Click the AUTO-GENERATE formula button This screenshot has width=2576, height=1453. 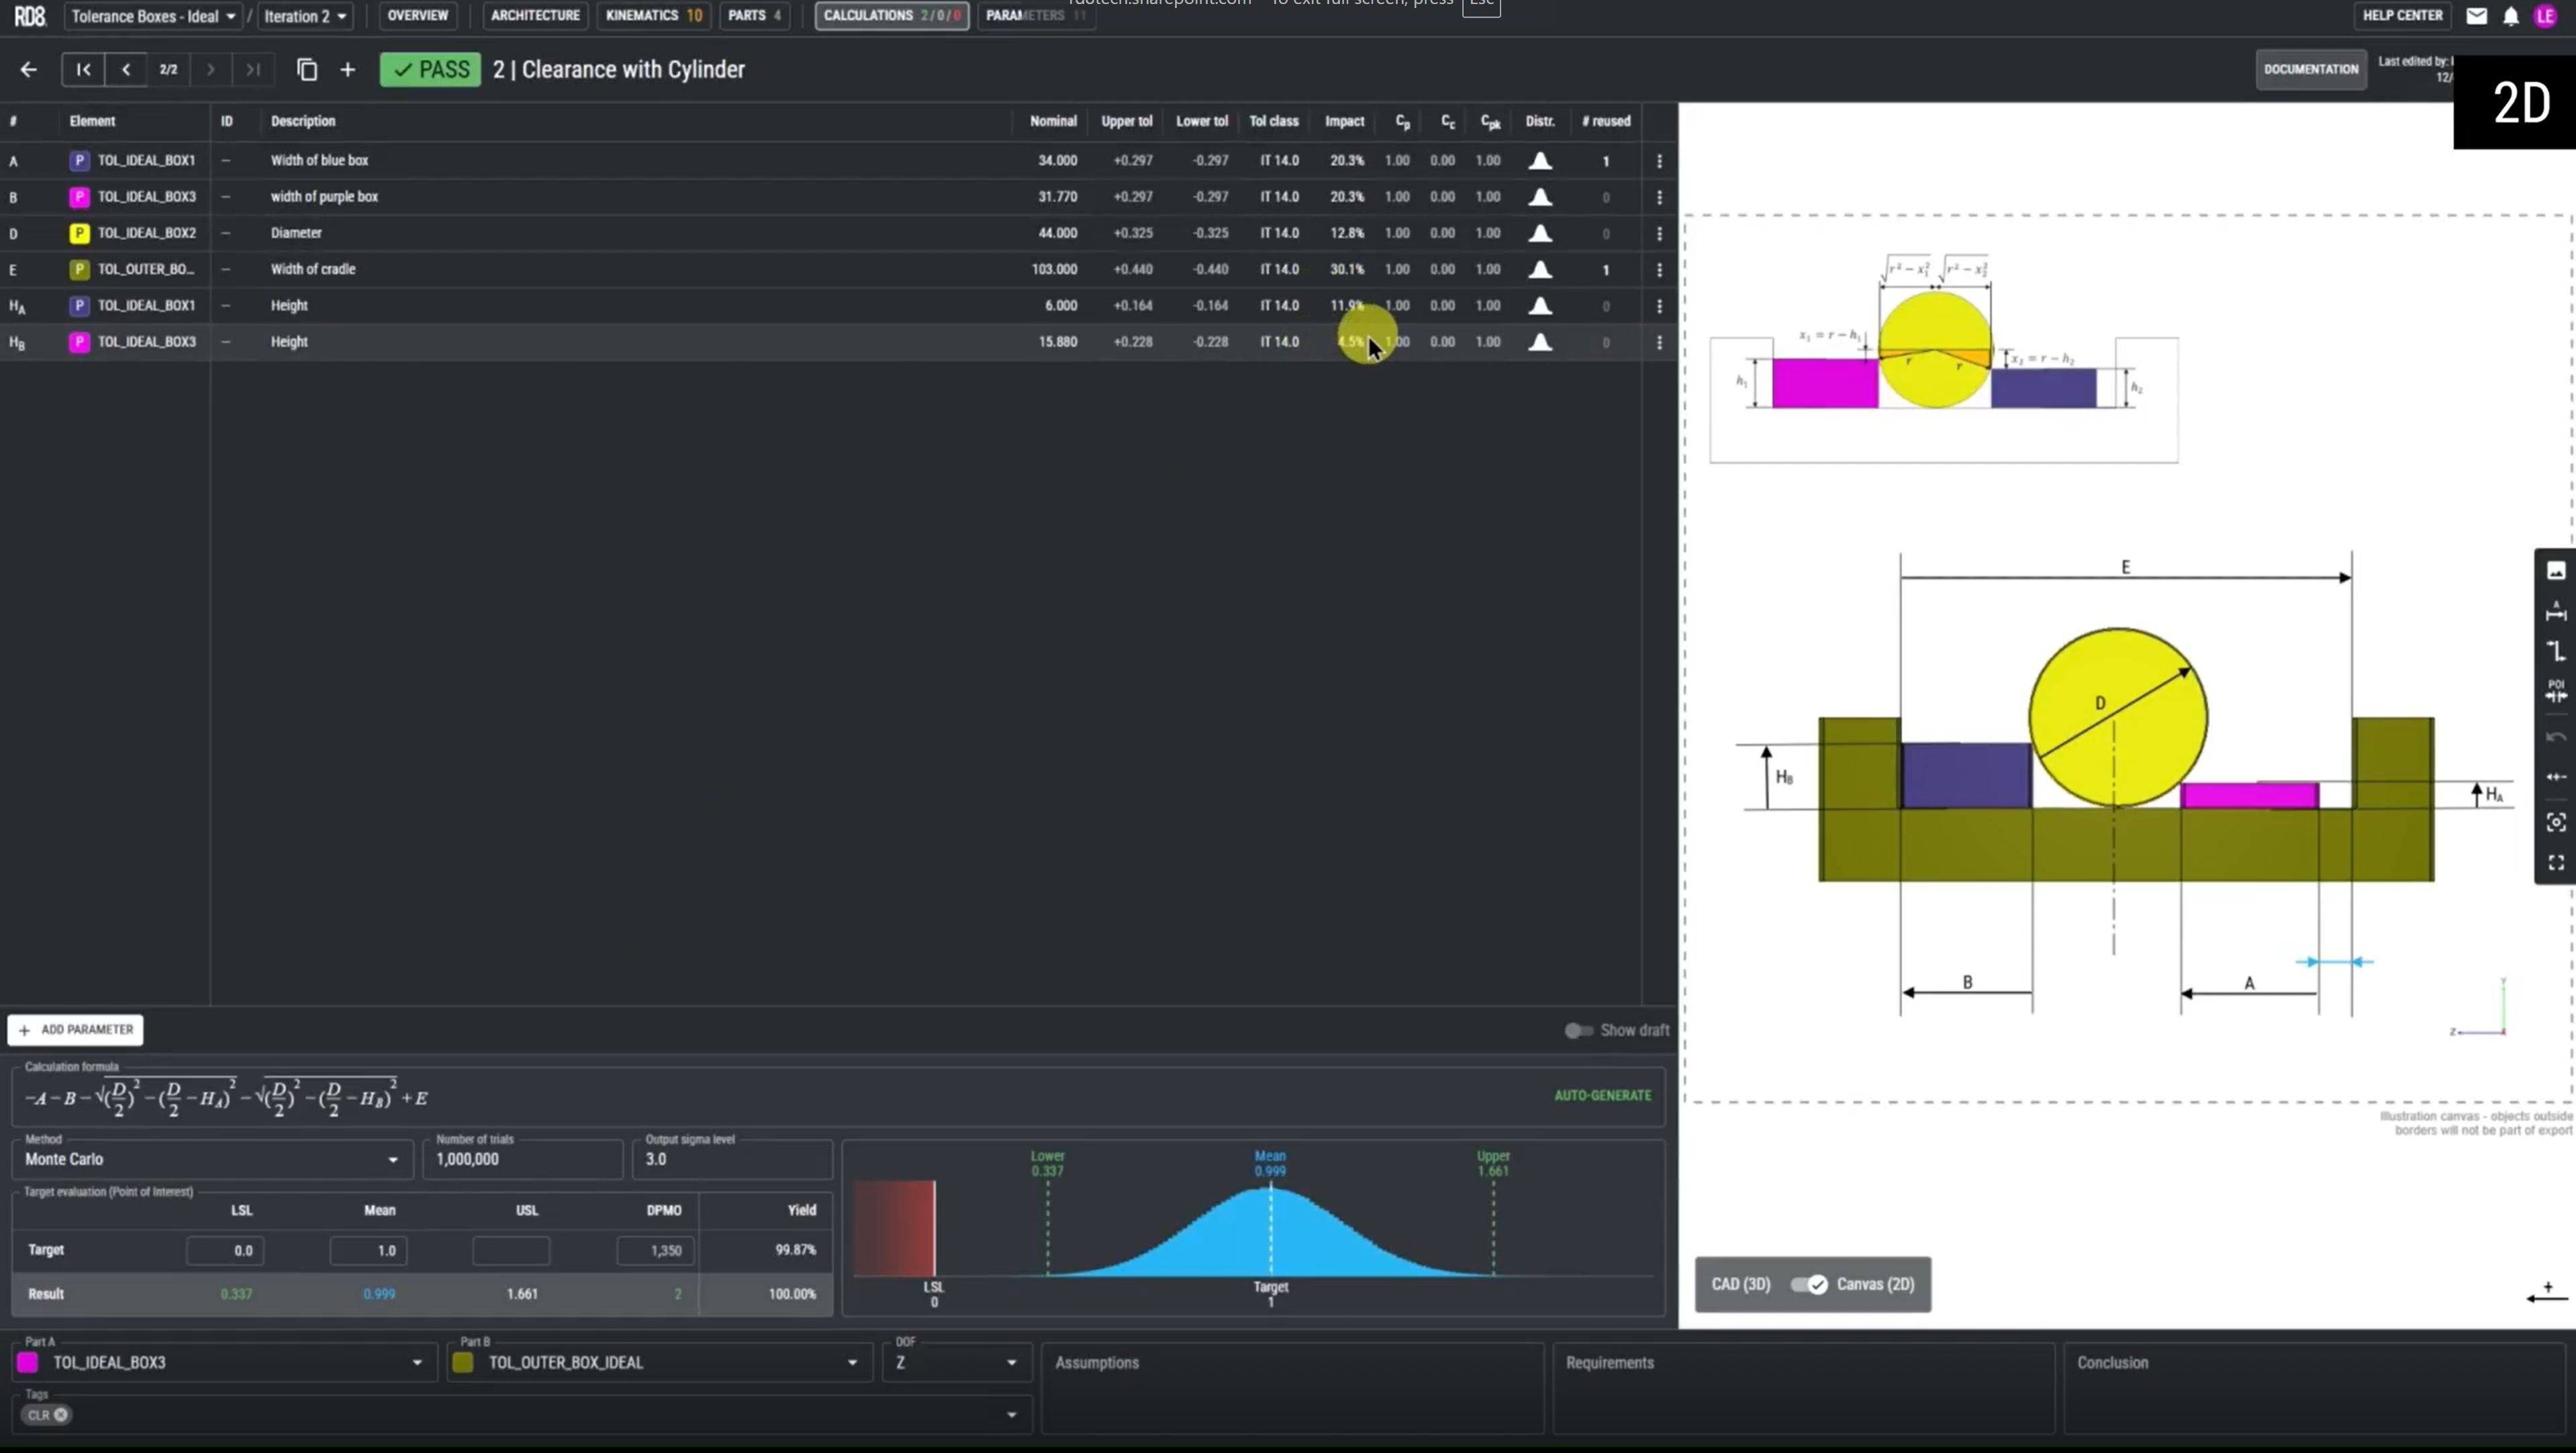point(1602,1095)
